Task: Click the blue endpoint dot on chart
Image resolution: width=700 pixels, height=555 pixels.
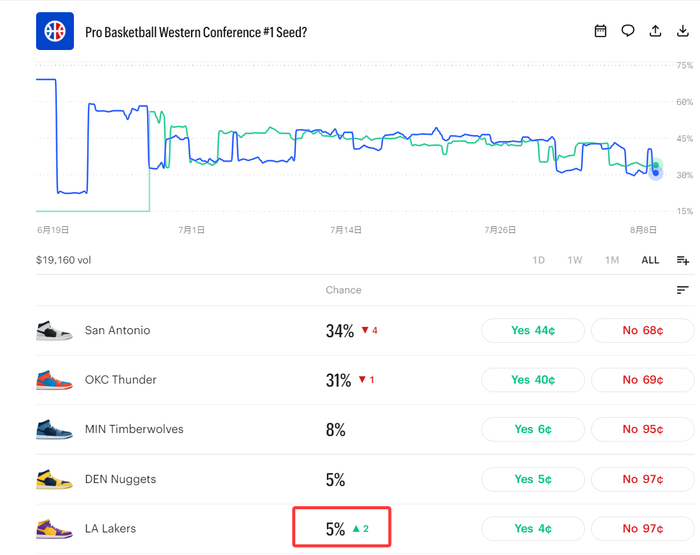Action: point(656,173)
